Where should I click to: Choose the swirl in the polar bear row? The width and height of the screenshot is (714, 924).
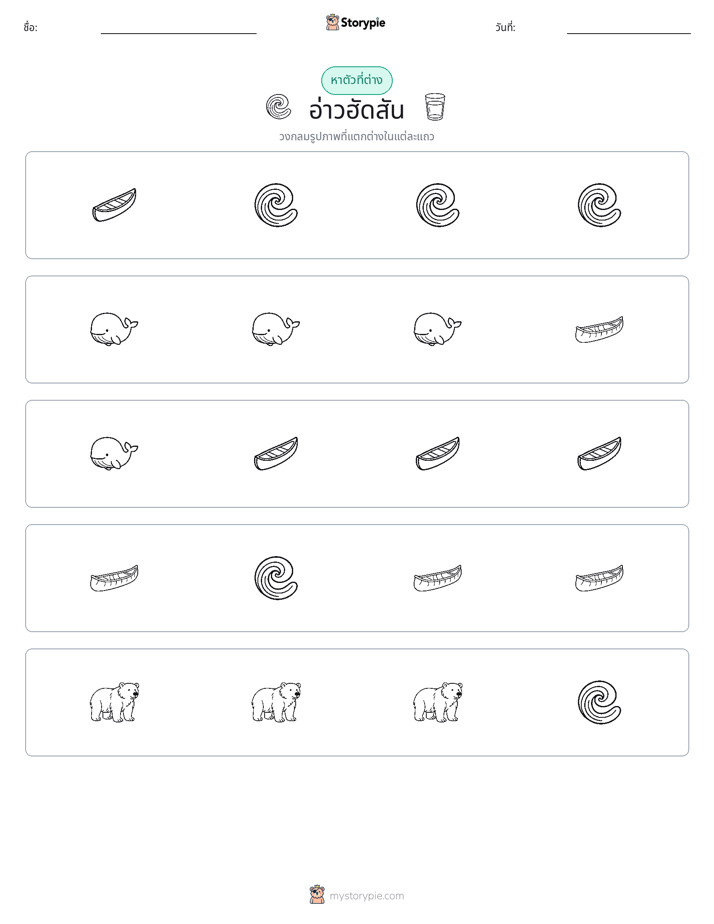pyautogui.click(x=599, y=702)
